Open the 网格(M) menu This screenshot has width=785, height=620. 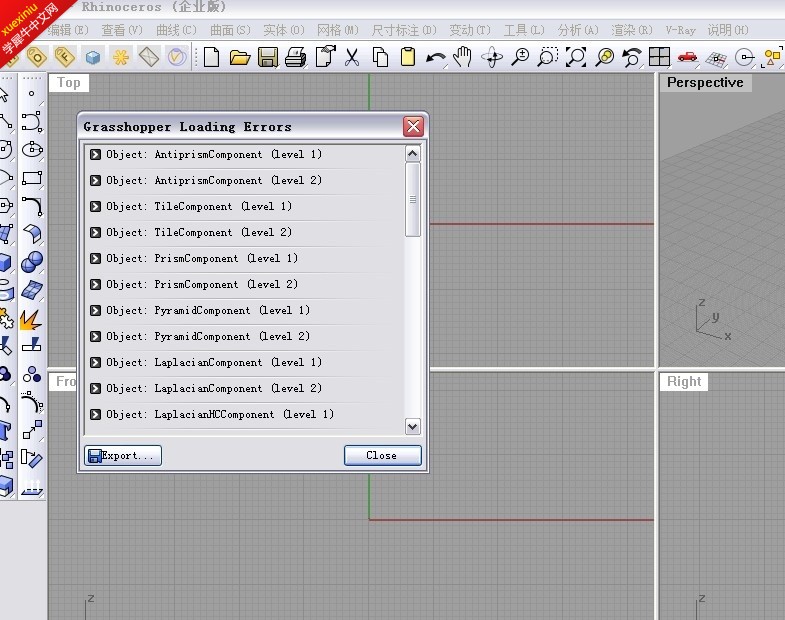click(x=338, y=30)
